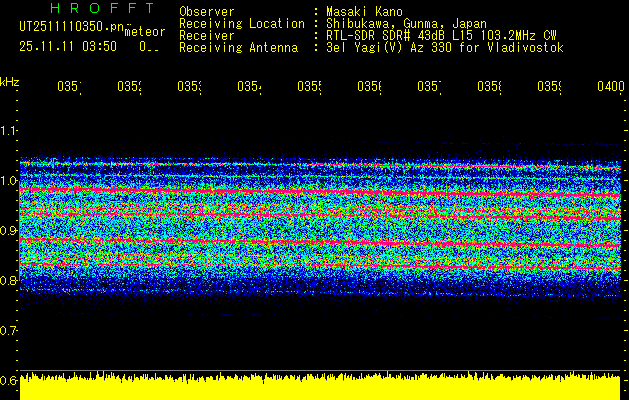629x400 pixels.
Task: Click the 0359 time axis marker
Action: (x=550, y=86)
